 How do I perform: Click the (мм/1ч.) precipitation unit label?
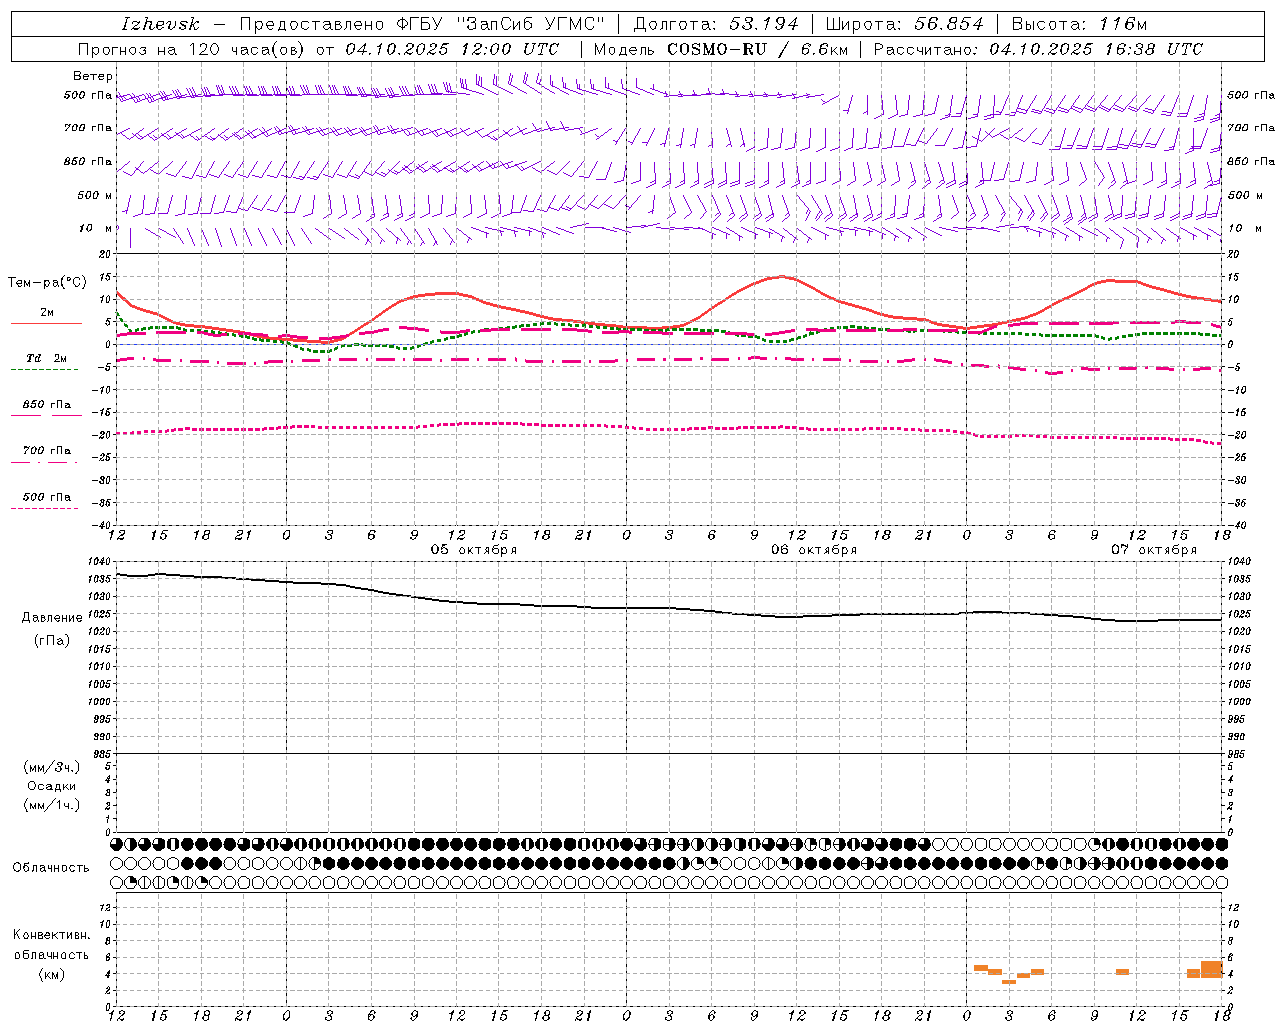point(51,805)
